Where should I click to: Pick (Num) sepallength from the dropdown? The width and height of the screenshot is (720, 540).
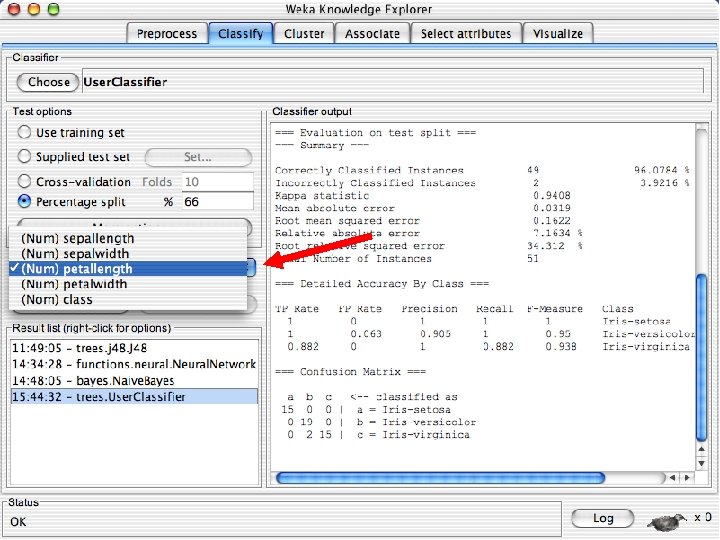click(x=128, y=238)
